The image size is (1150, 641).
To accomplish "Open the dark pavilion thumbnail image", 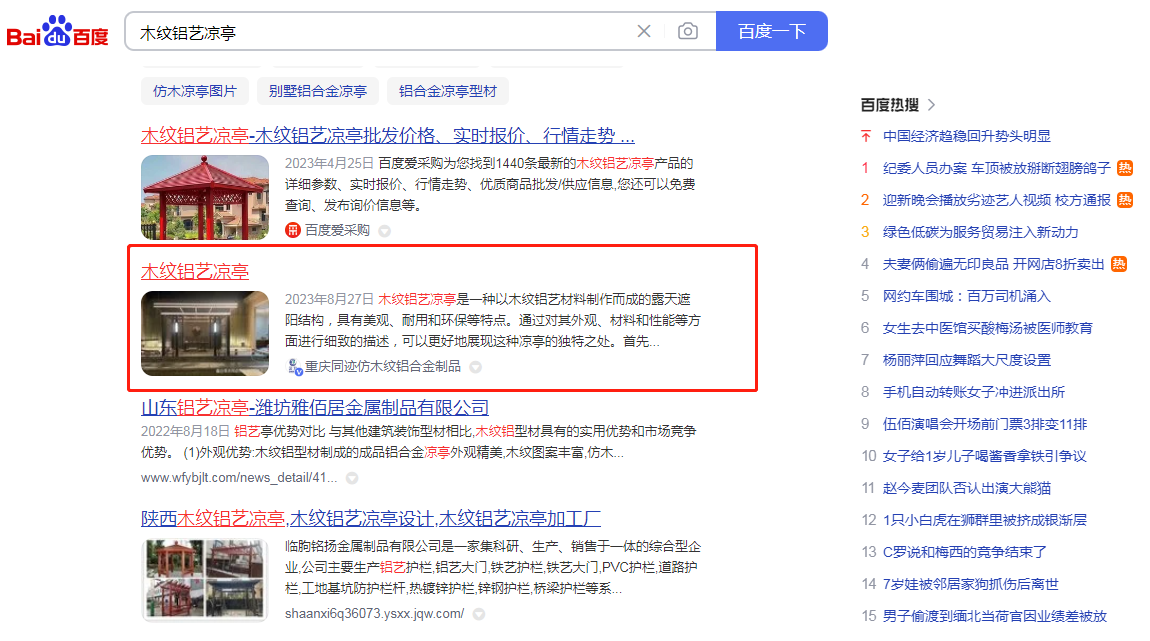I will pyautogui.click(x=205, y=334).
